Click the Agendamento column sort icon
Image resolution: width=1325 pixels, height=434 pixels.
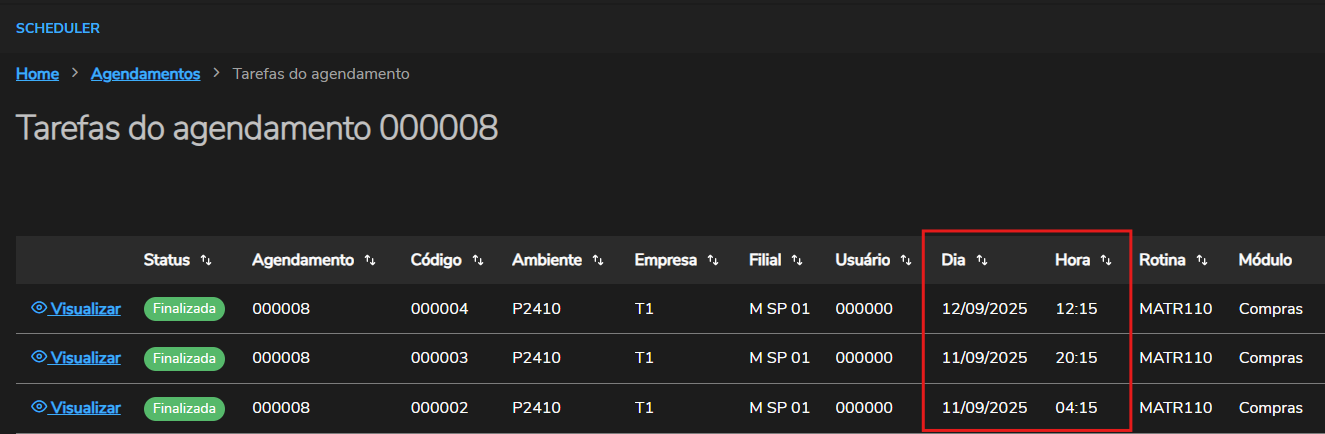click(x=370, y=260)
